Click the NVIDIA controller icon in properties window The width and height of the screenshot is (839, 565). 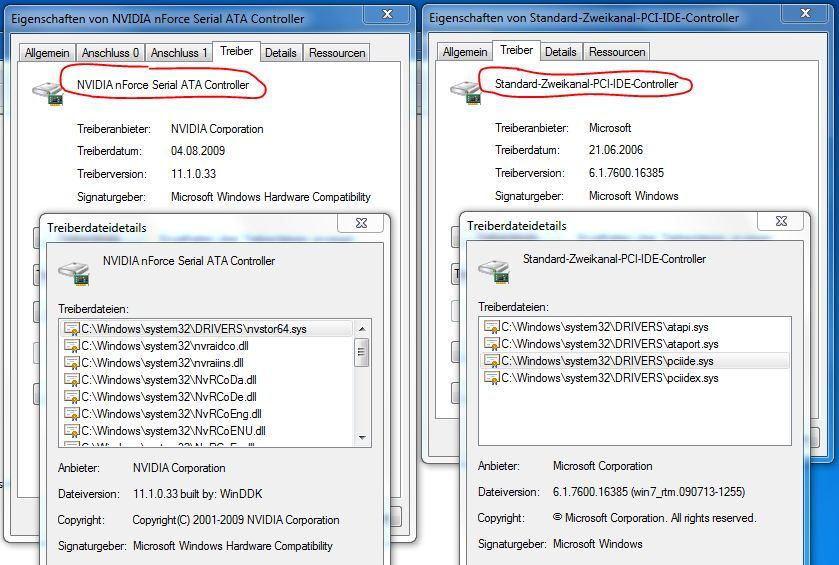click(48, 93)
